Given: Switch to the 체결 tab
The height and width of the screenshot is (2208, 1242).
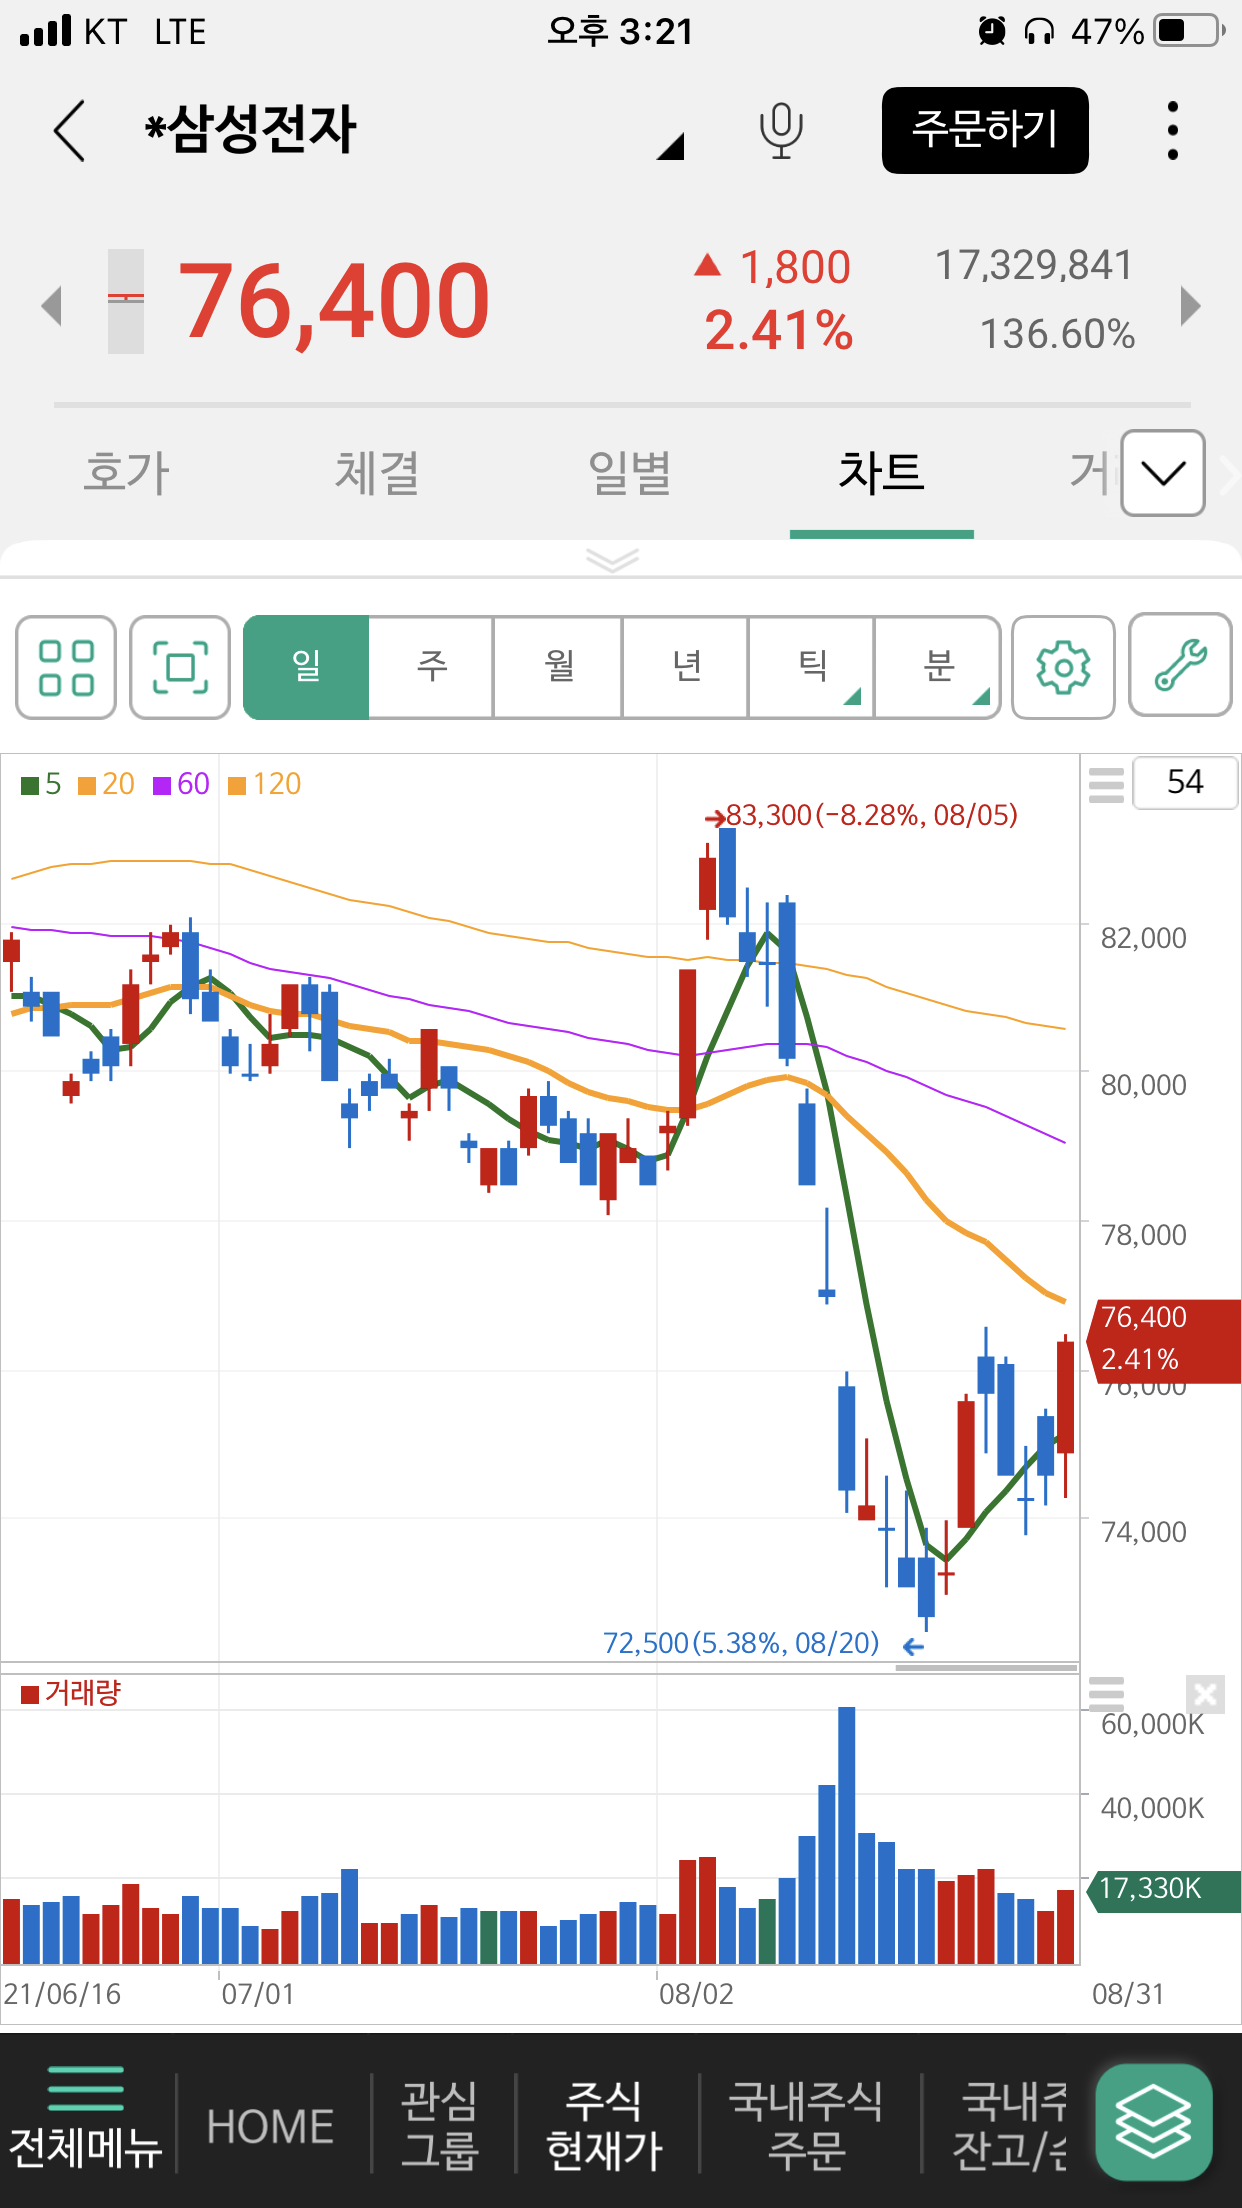Looking at the screenshot, I should pos(377,473).
